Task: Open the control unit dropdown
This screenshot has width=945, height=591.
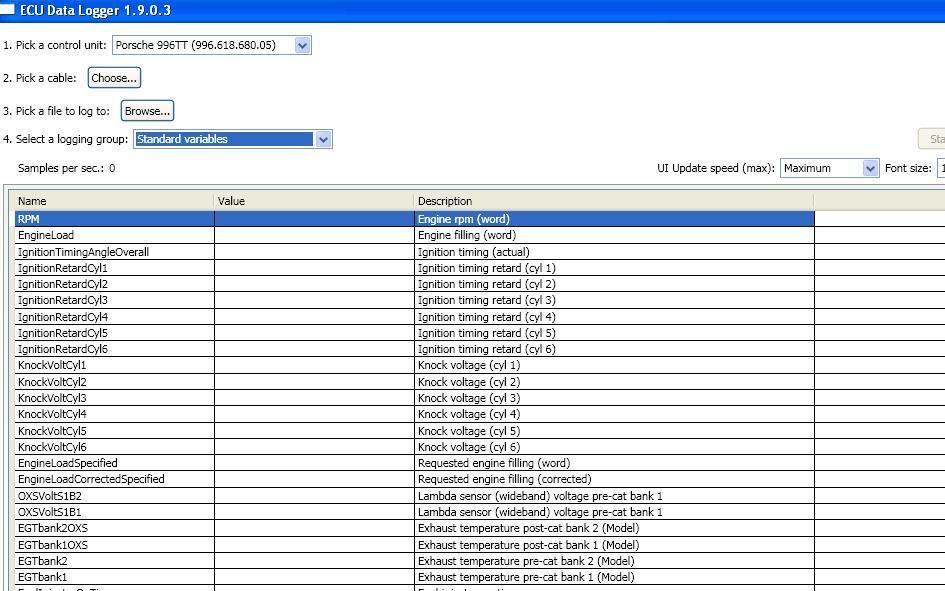Action: 303,45
